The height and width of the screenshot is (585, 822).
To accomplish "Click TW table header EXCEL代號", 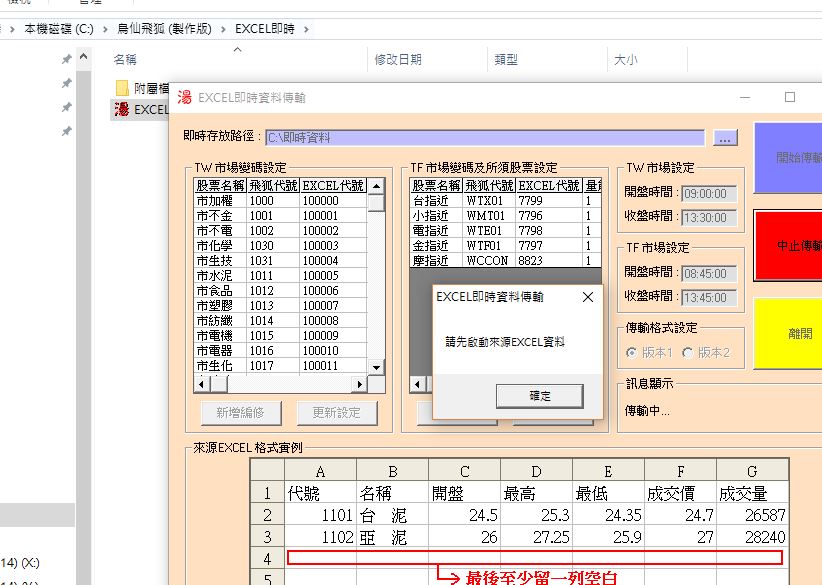I will [x=333, y=186].
